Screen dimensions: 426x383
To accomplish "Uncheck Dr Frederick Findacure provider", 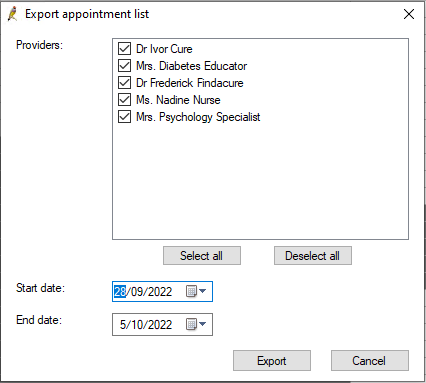I will coord(124,83).
